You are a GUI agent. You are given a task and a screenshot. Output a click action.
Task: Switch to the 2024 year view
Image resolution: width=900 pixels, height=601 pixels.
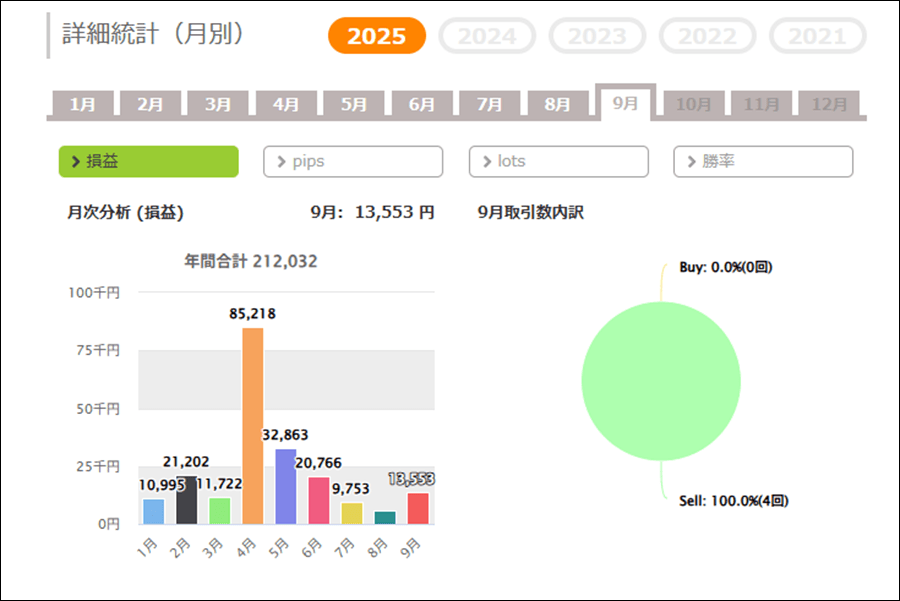(487, 37)
